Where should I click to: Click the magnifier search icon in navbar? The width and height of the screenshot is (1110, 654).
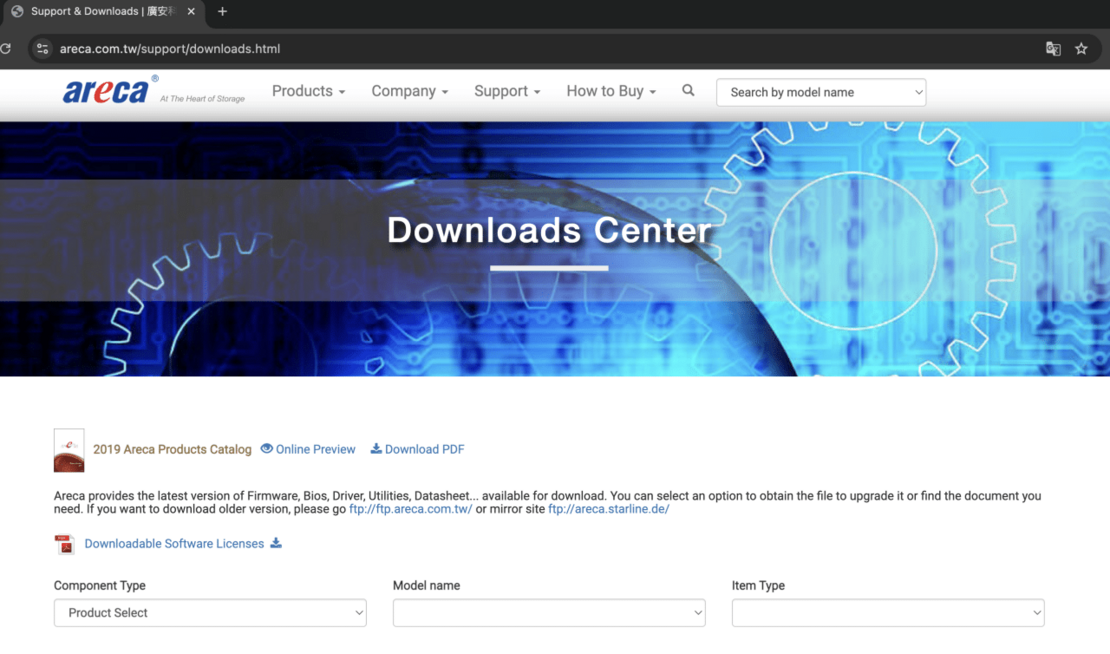(x=688, y=91)
